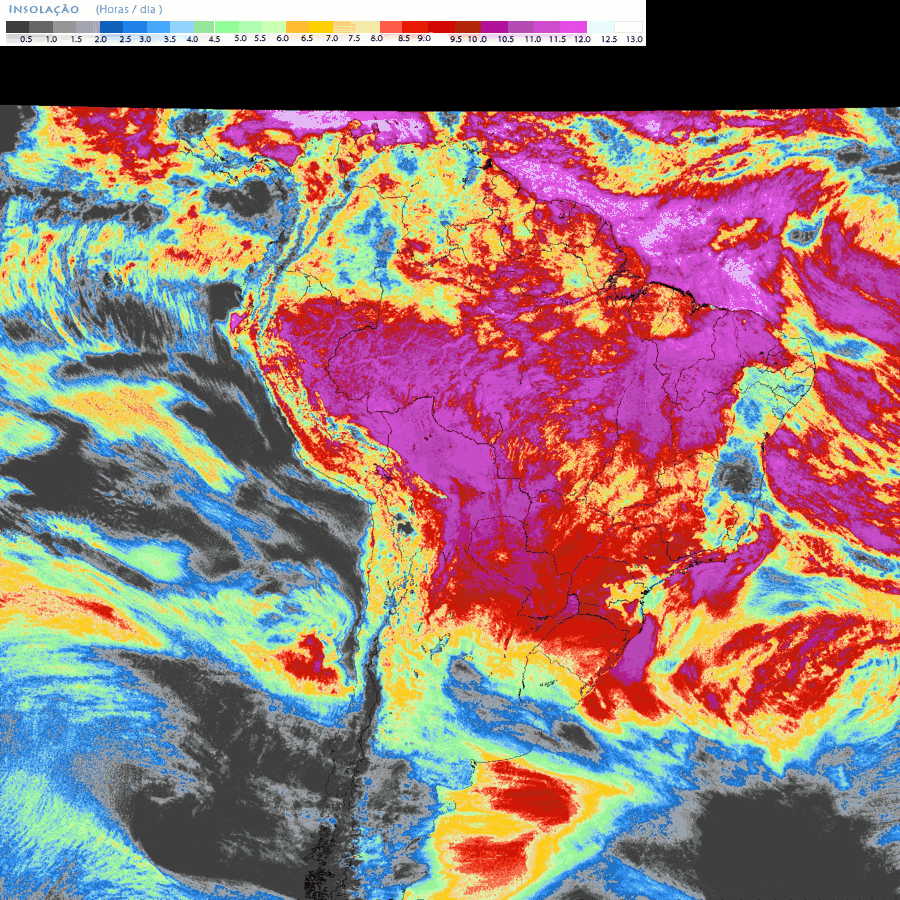The image size is (900, 900).
Task: Select pale cyan swatch between 12.0 and 12.5
Action: [x=600, y=27]
